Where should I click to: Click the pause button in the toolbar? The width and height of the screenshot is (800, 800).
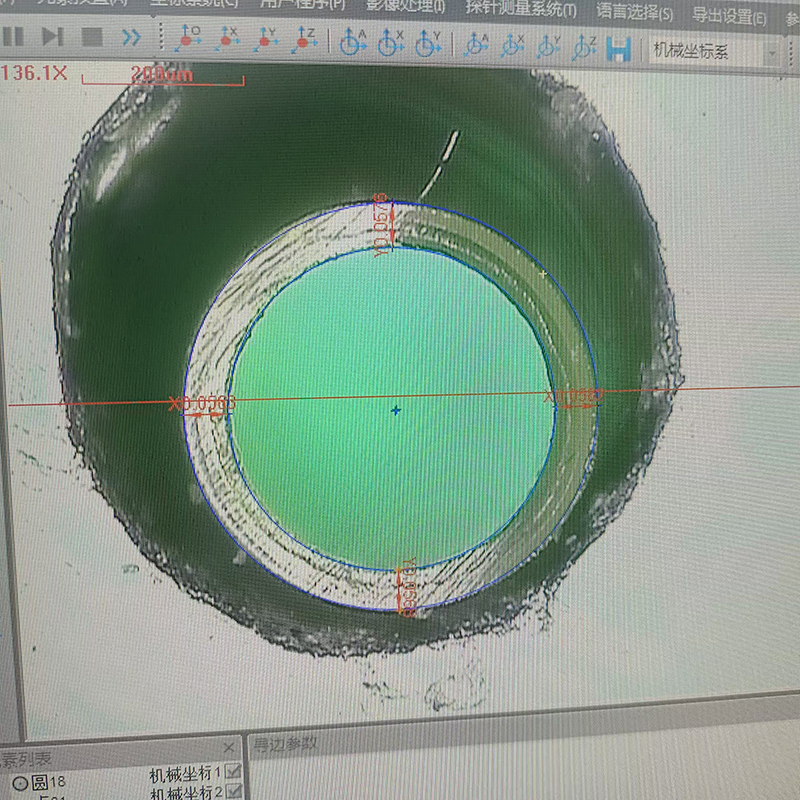pyautogui.click(x=14, y=37)
